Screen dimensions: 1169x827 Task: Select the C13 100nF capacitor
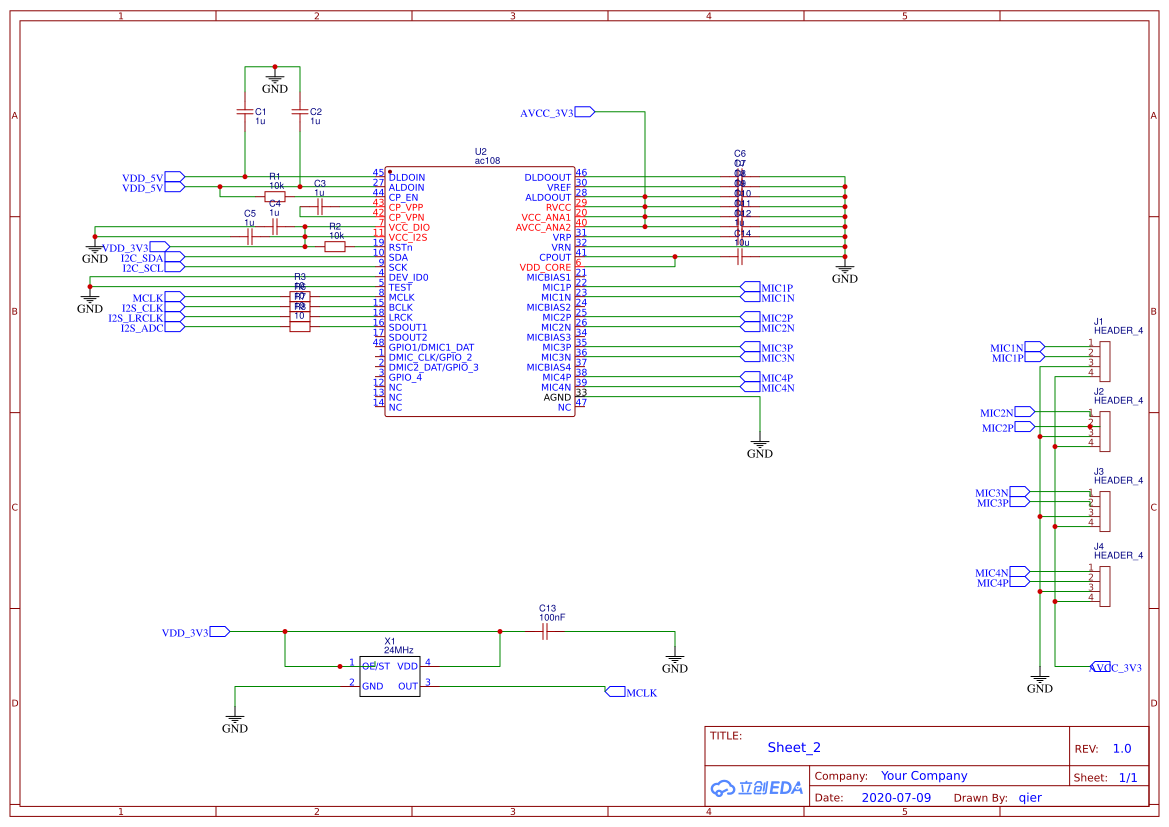pyautogui.click(x=545, y=631)
